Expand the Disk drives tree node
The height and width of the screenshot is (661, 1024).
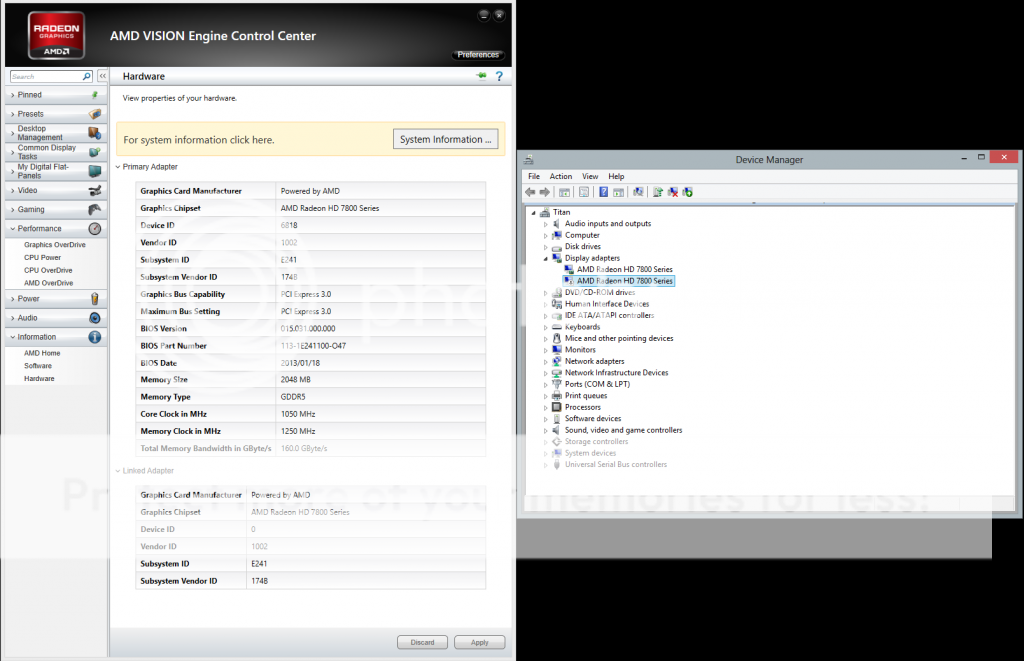(545, 247)
